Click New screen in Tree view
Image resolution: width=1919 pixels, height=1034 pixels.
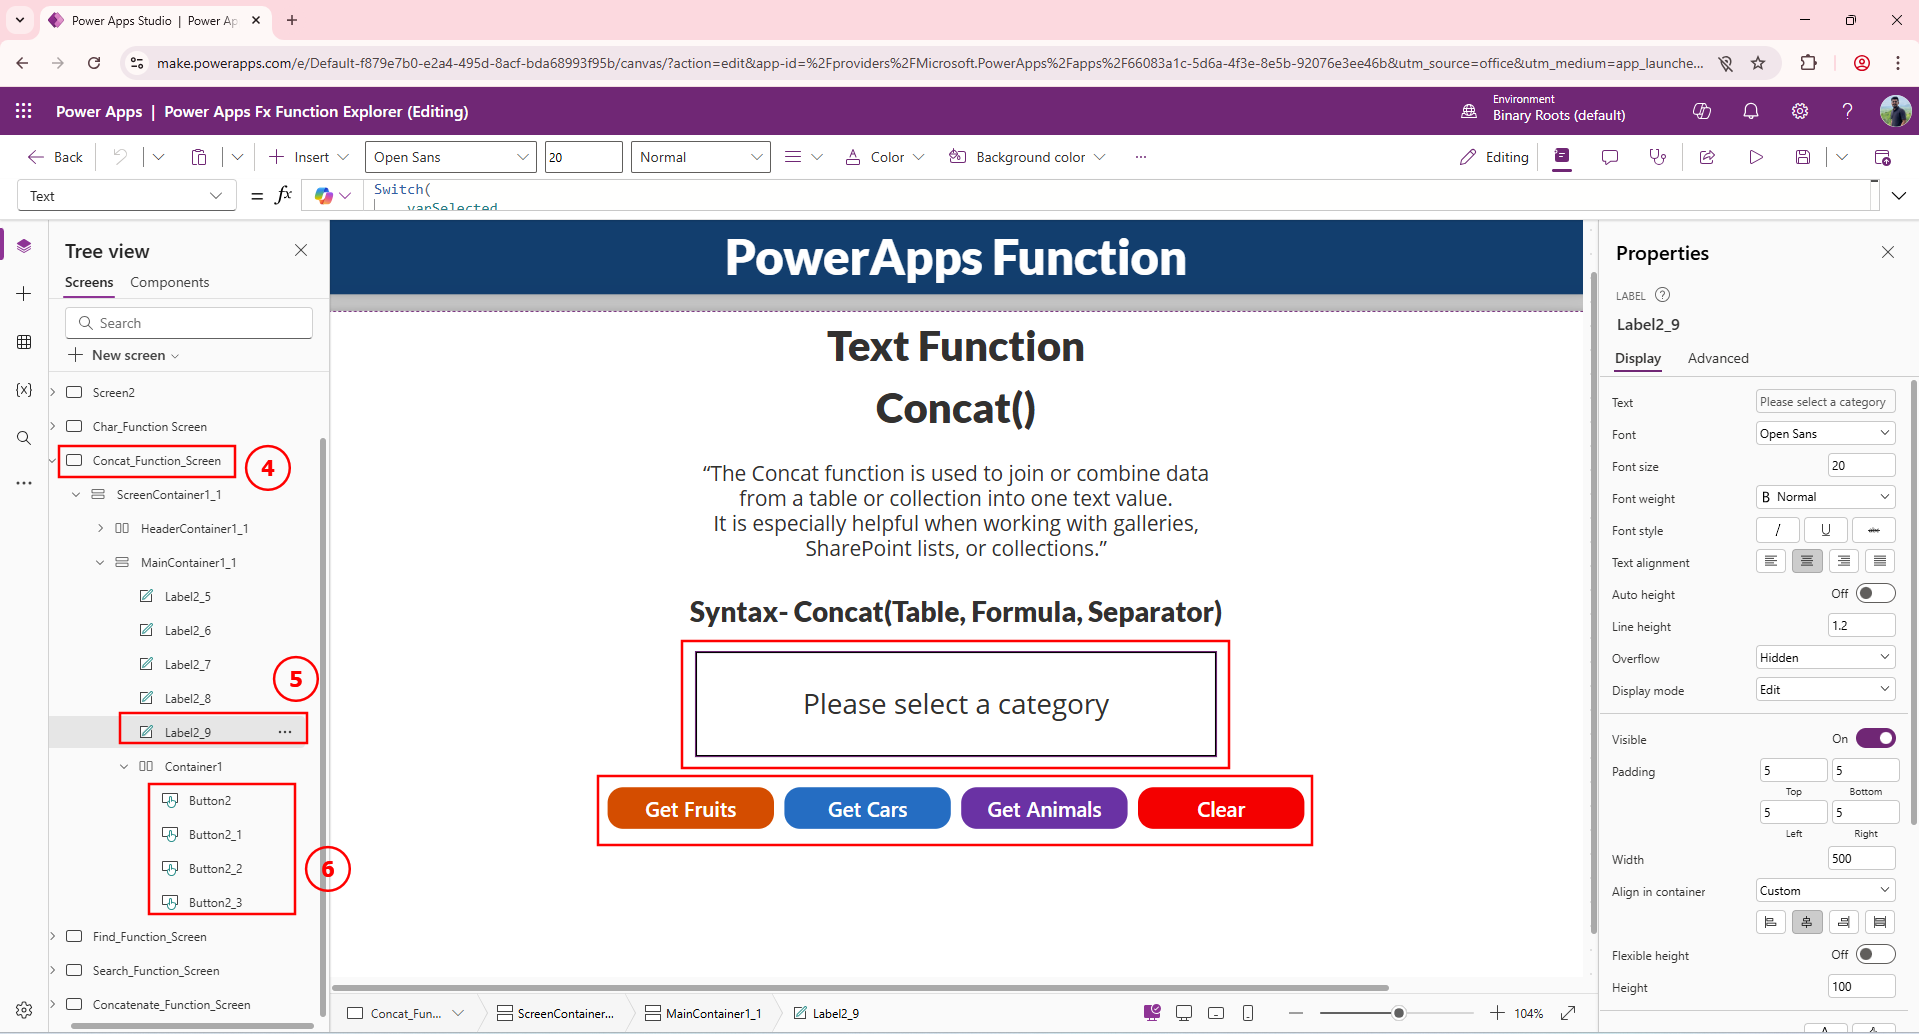124,355
